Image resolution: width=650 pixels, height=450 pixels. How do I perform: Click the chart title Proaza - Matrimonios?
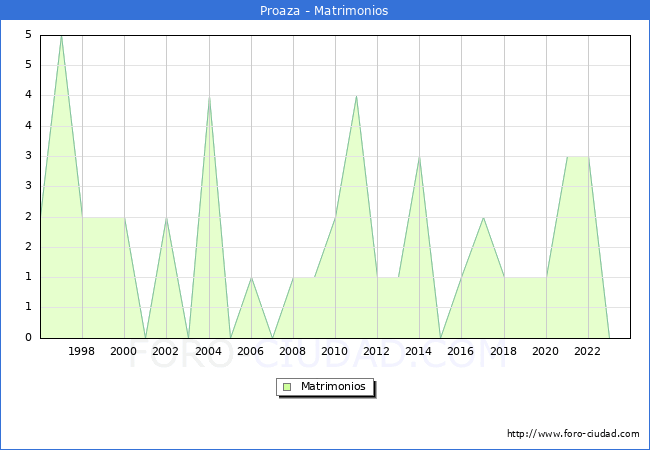[325, 10]
